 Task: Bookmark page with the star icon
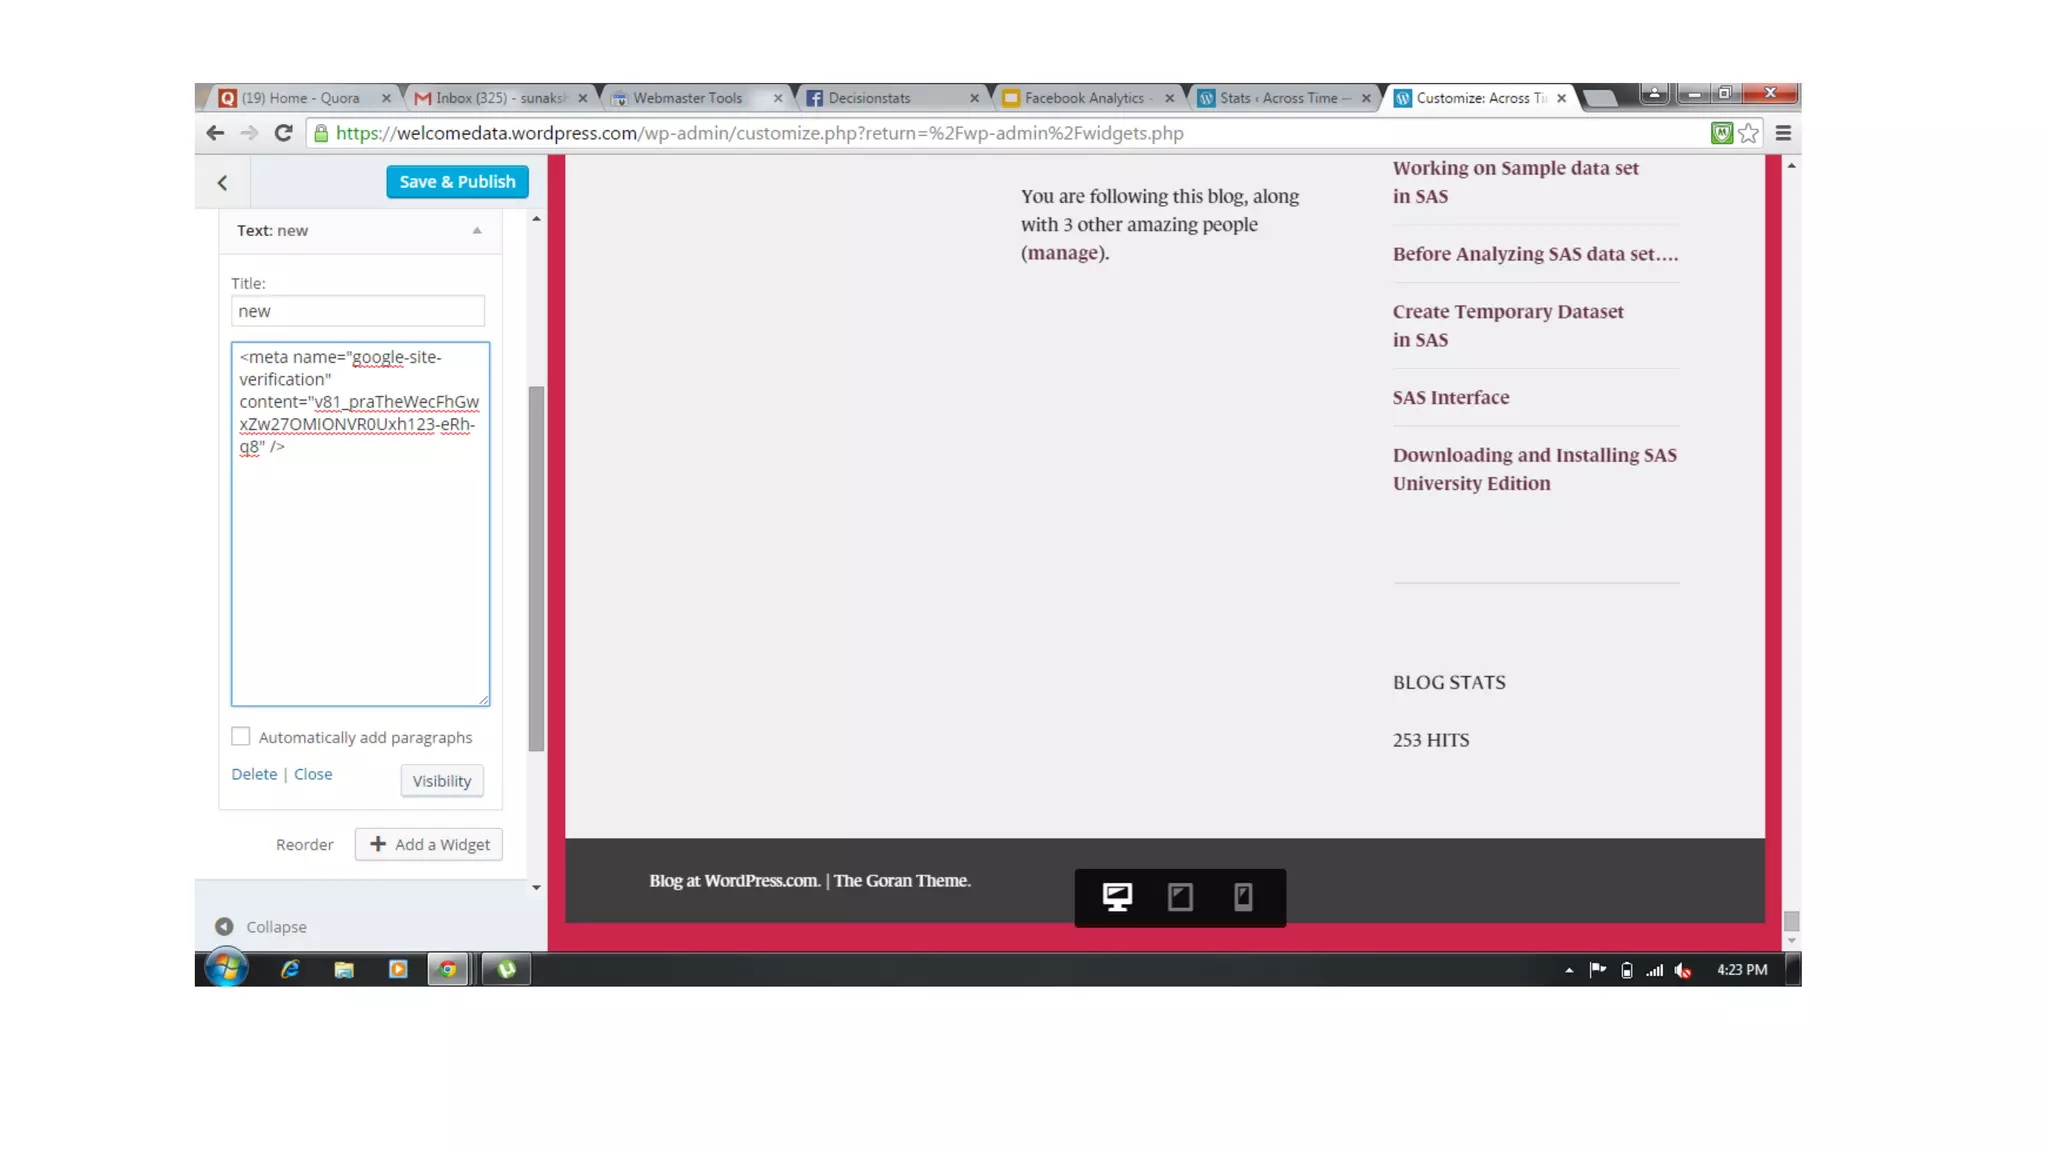pos(1748,133)
